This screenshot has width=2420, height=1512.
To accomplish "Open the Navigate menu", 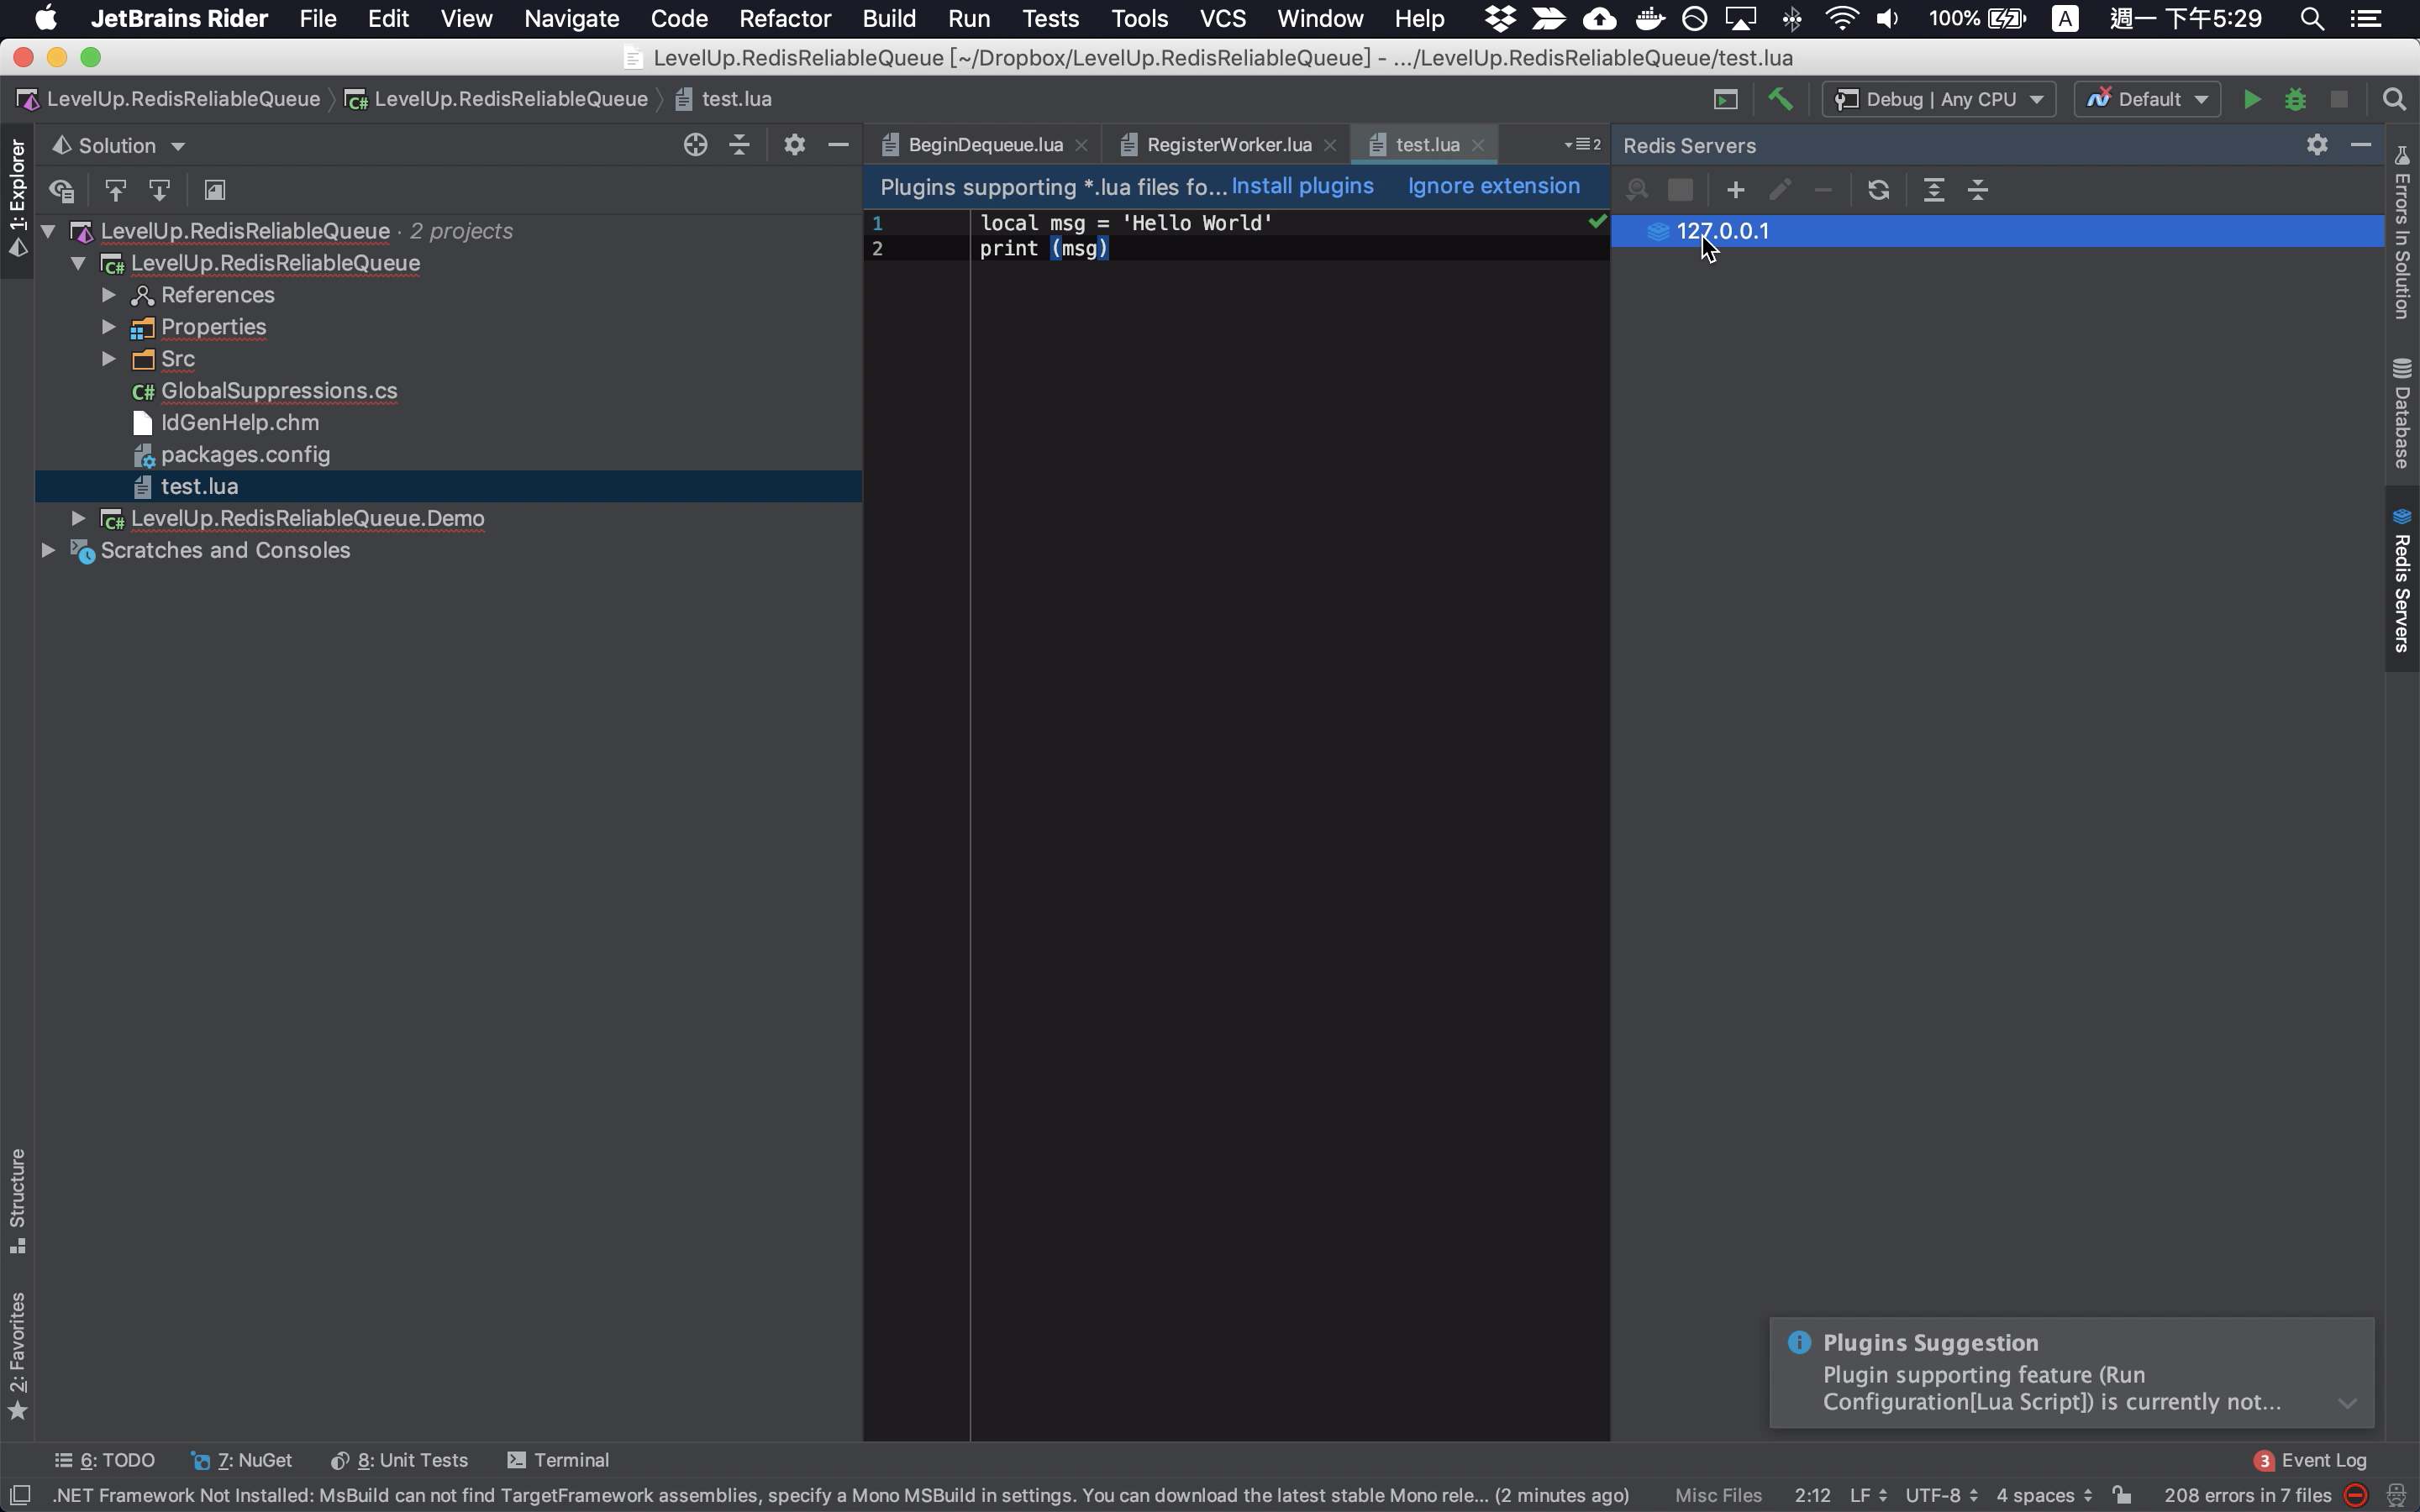I will (571, 18).
